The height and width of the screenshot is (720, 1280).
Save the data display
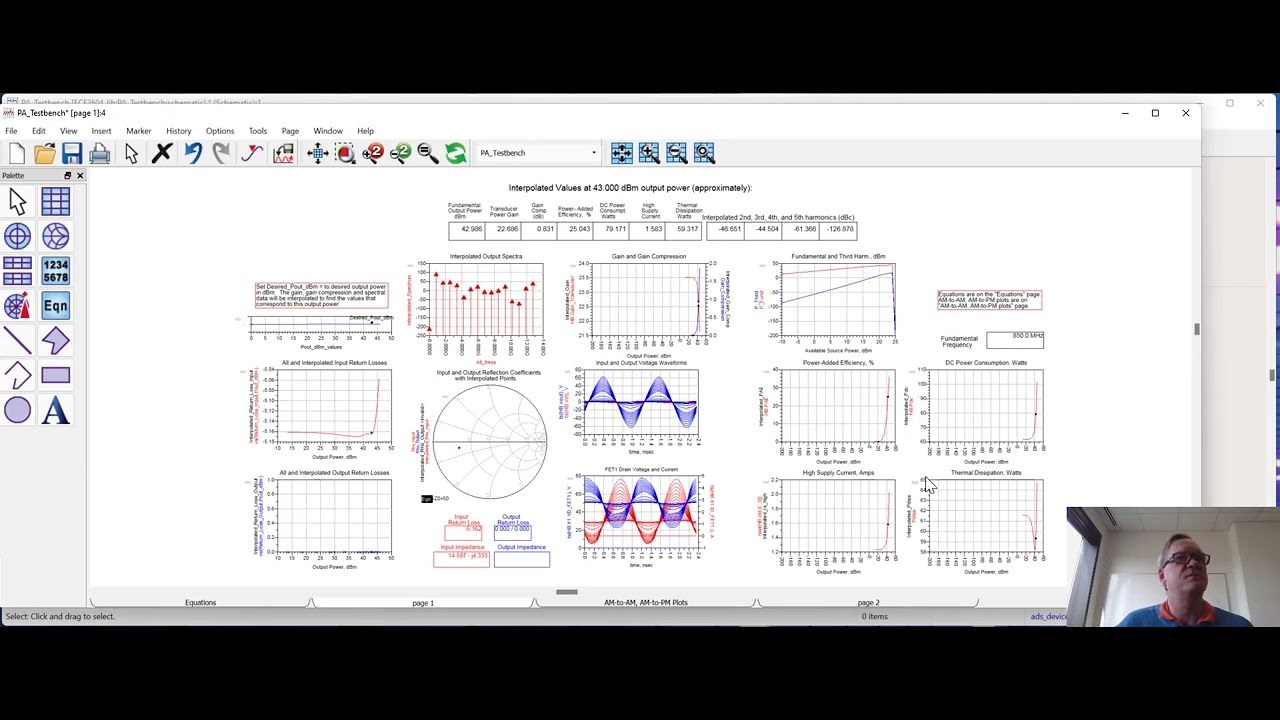(x=72, y=153)
